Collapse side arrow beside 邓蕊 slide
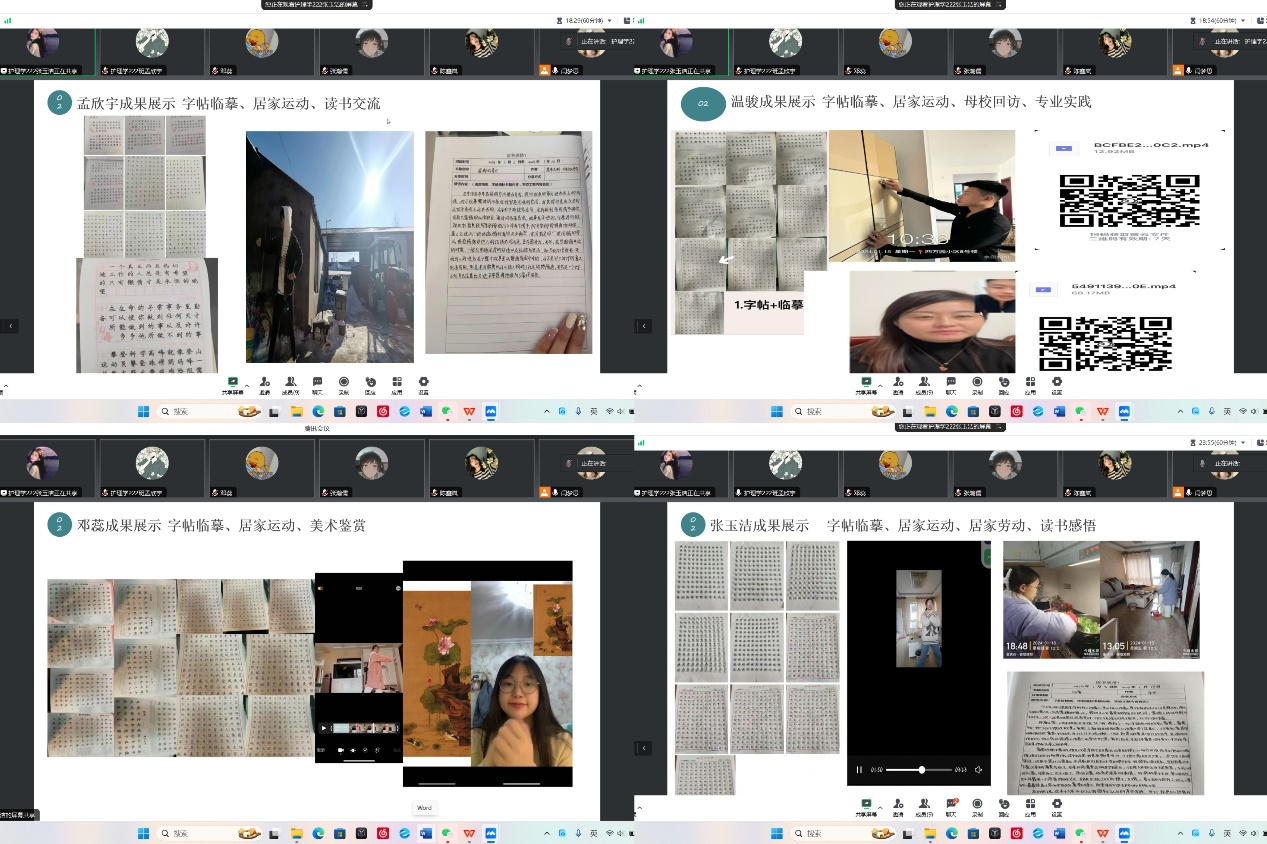1267x844 pixels. (10, 748)
